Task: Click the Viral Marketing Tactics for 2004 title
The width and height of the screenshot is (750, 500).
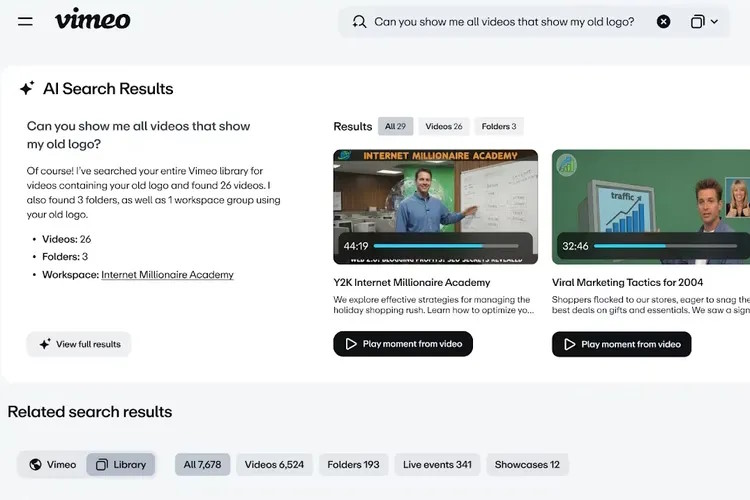Action: tap(627, 282)
